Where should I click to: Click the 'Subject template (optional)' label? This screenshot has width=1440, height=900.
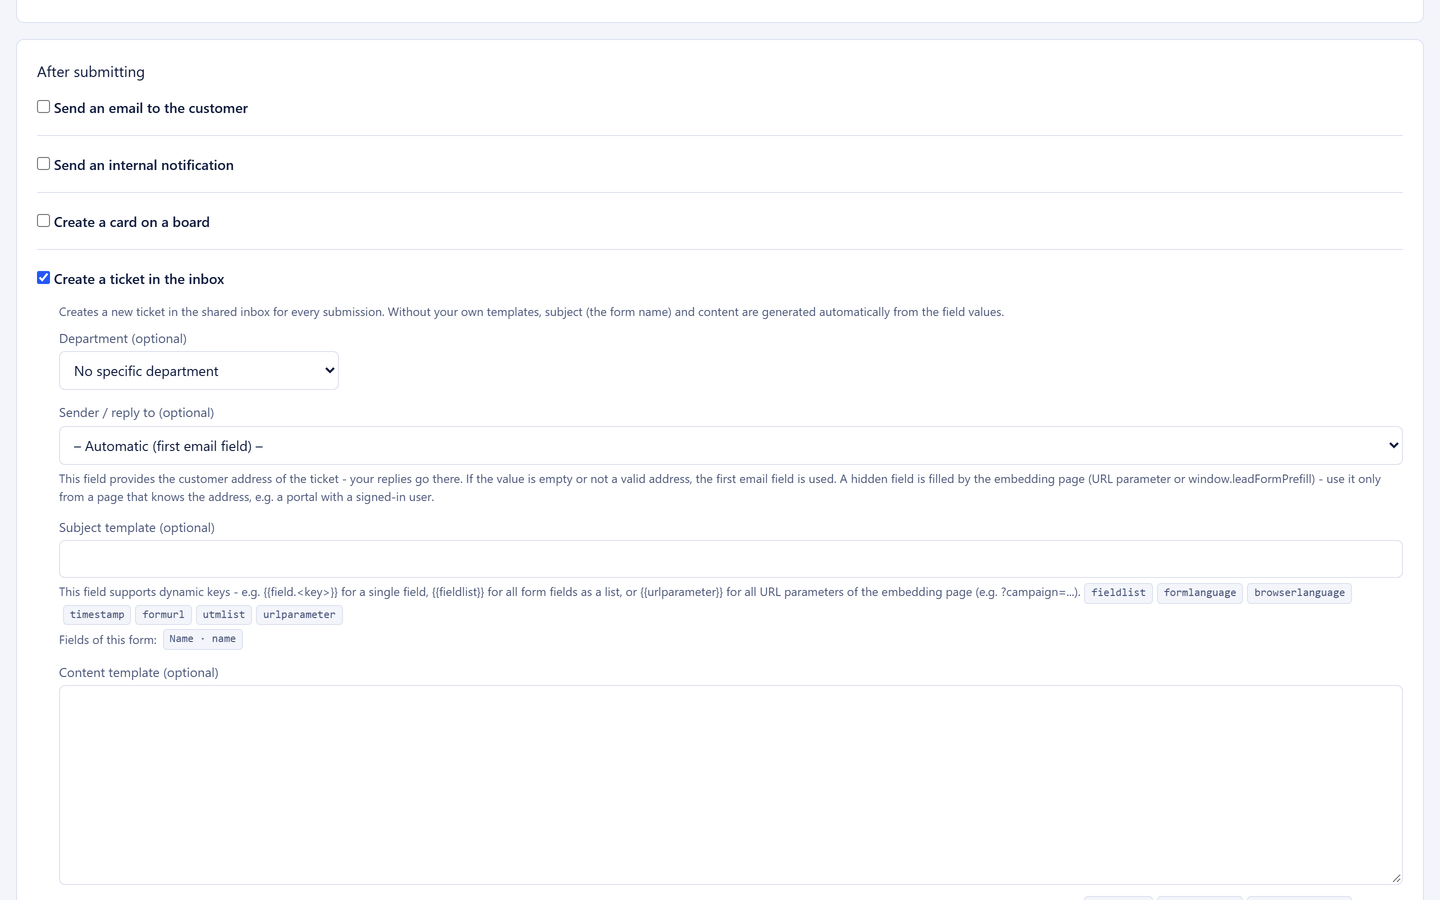[x=137, y=528]
